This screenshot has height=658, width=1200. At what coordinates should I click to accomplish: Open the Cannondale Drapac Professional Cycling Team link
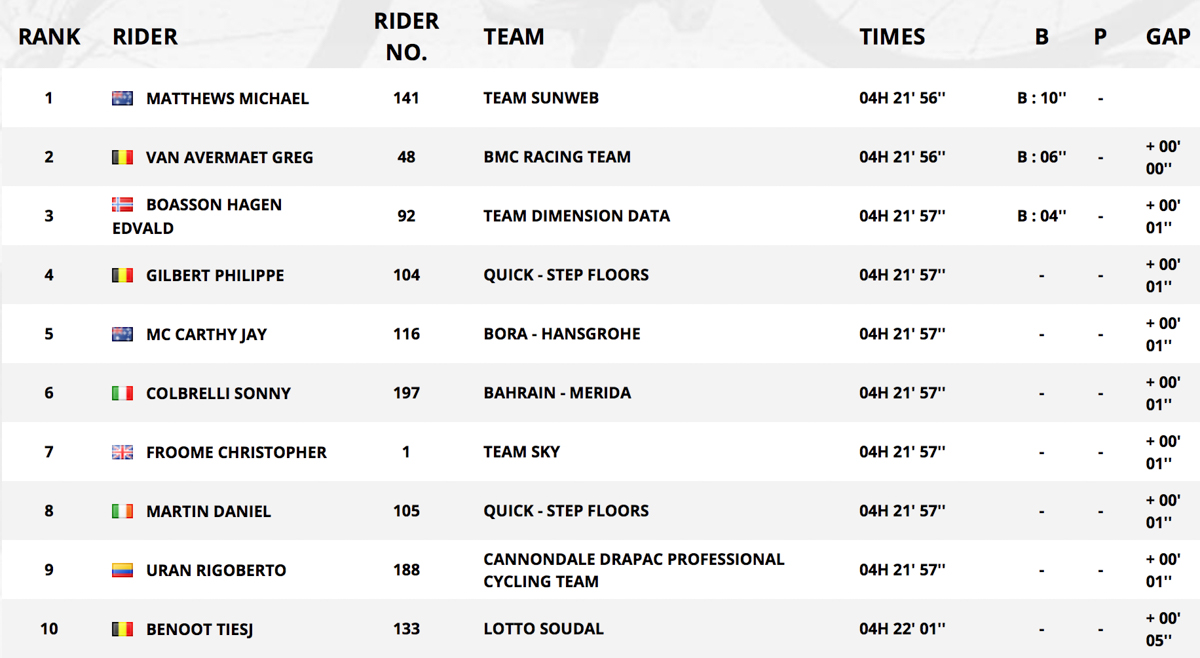[x=634, y=570]
